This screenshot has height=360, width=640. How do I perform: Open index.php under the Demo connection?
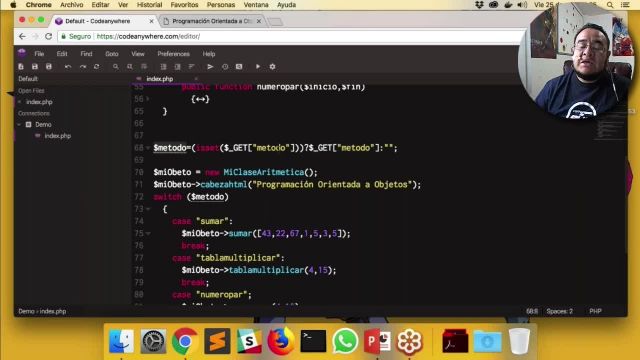(x=58, y=136)
